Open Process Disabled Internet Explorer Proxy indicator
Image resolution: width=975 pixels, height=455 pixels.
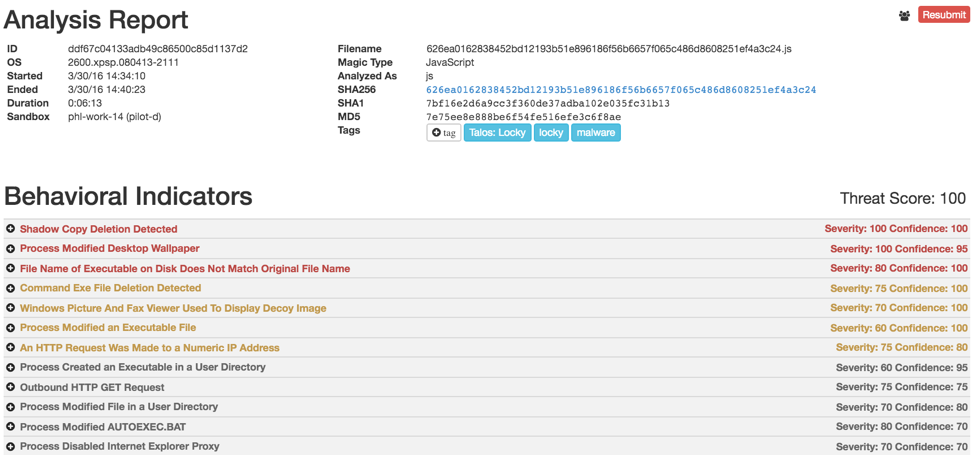[119, 447]
